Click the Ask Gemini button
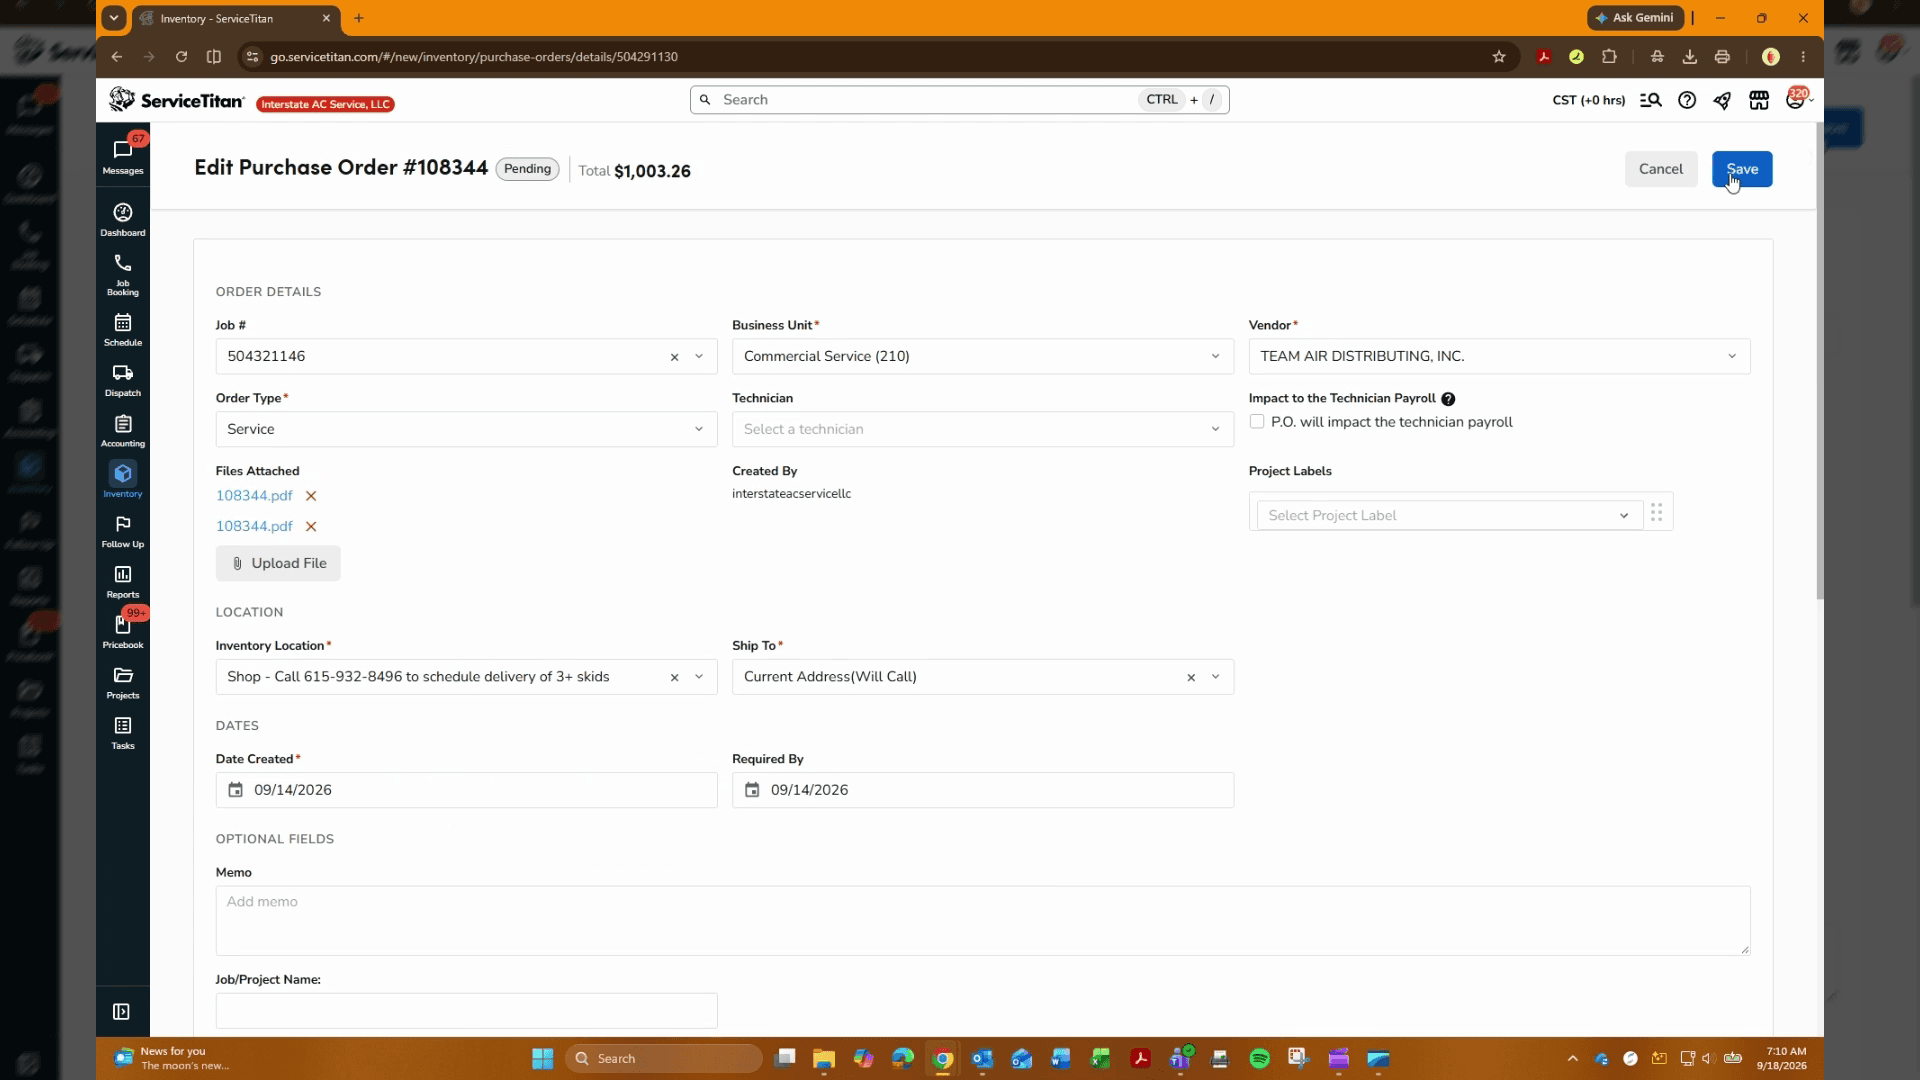Viewport: 1920px width, 1080px height. [1636, 18]
